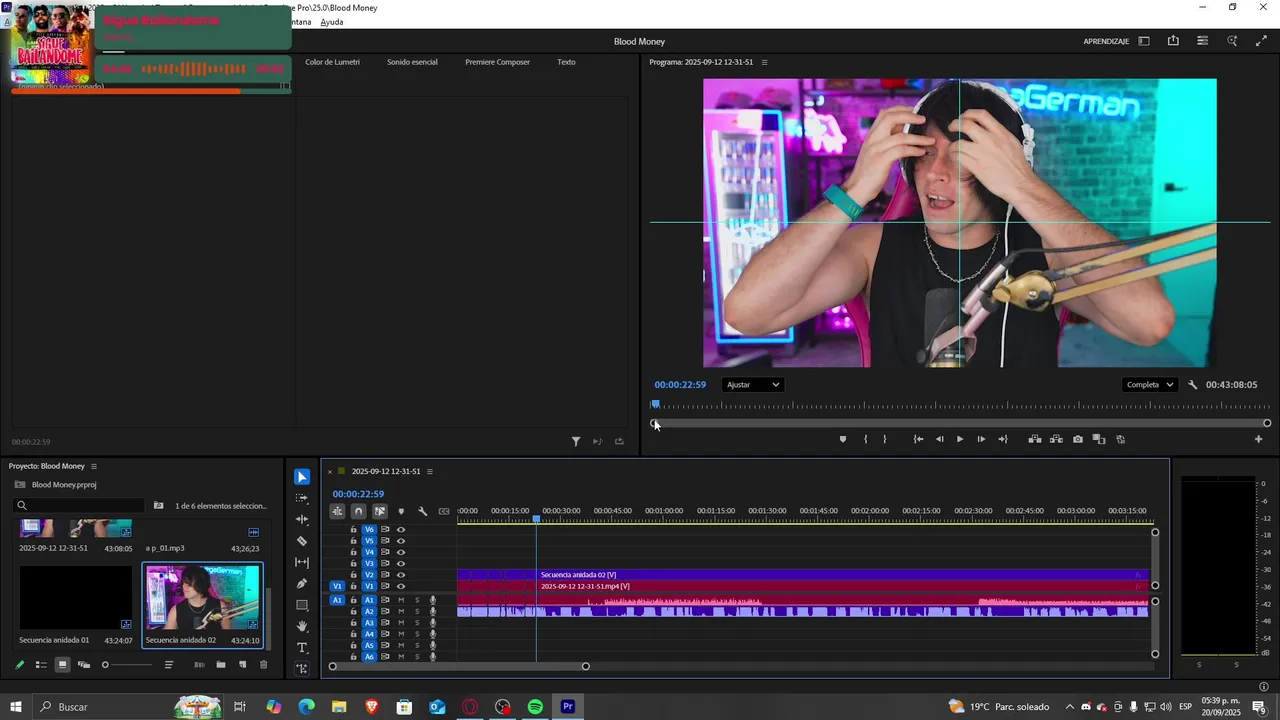This screenshot has height=720, width=1280.
Task: Open Program monitor settings wrench
Action: pyautogui.click(x=1192, y=385)
